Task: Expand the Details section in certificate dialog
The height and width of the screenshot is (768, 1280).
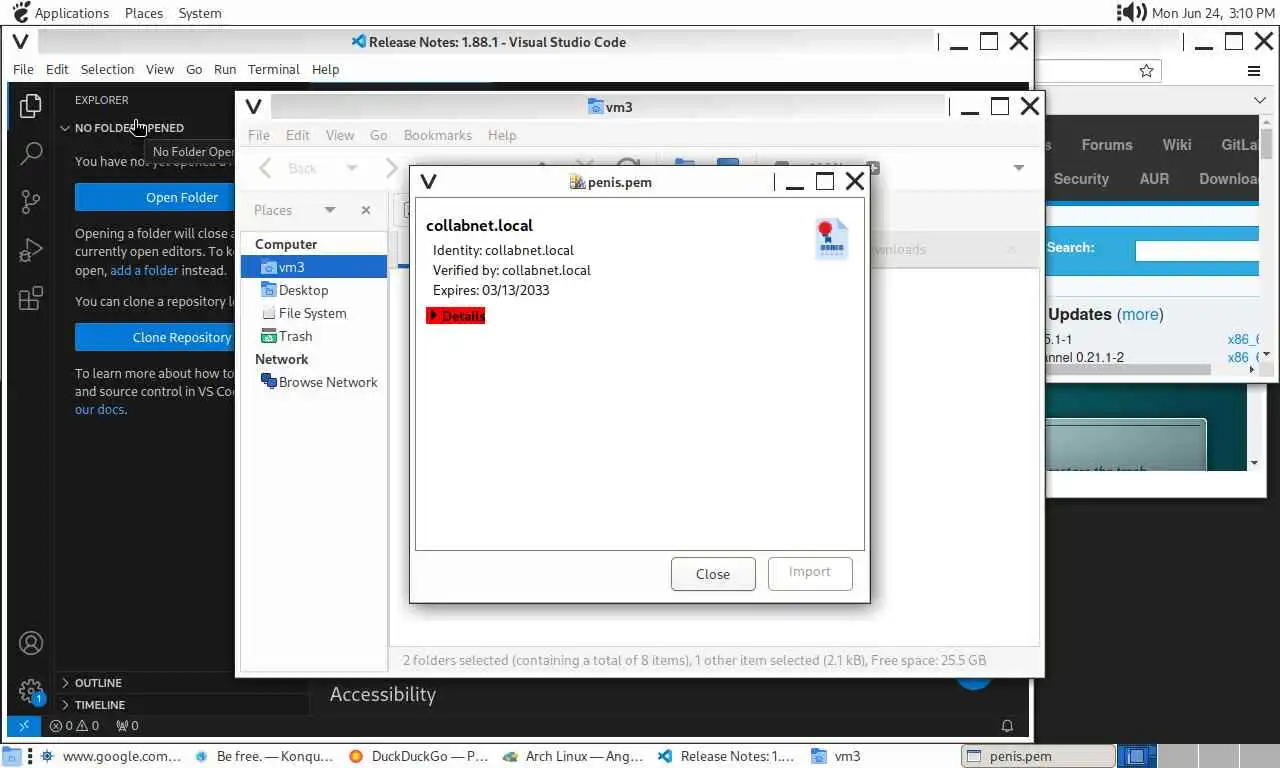Action: coord(456,316)
